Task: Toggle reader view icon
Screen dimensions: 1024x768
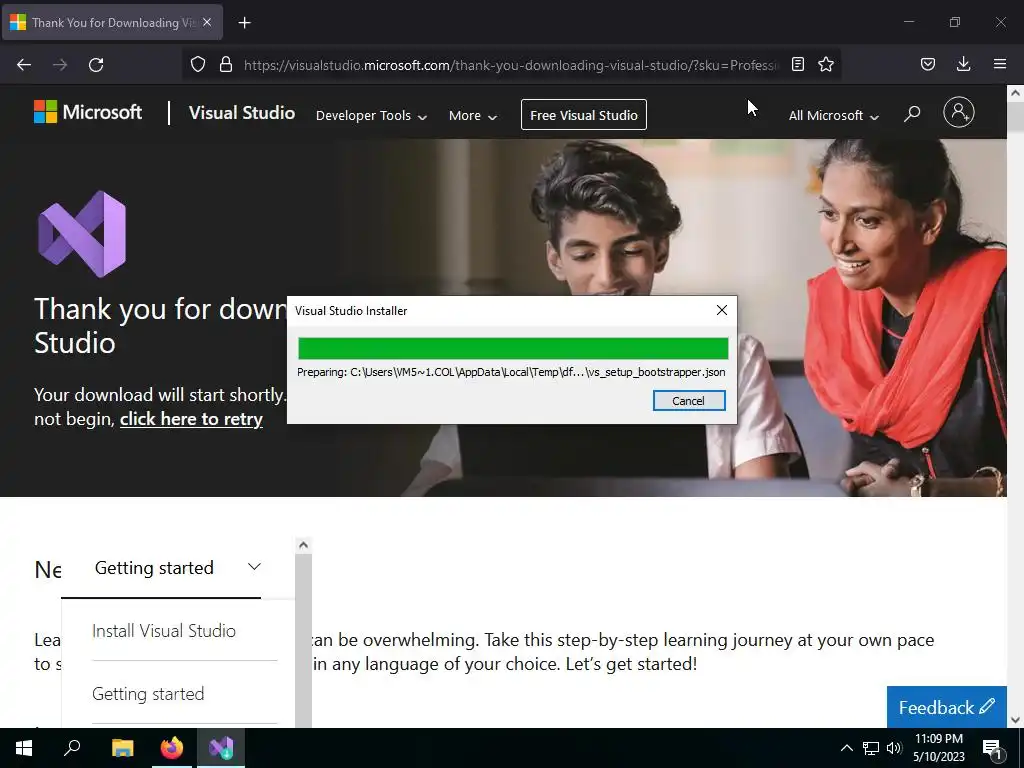Action: 797,64
